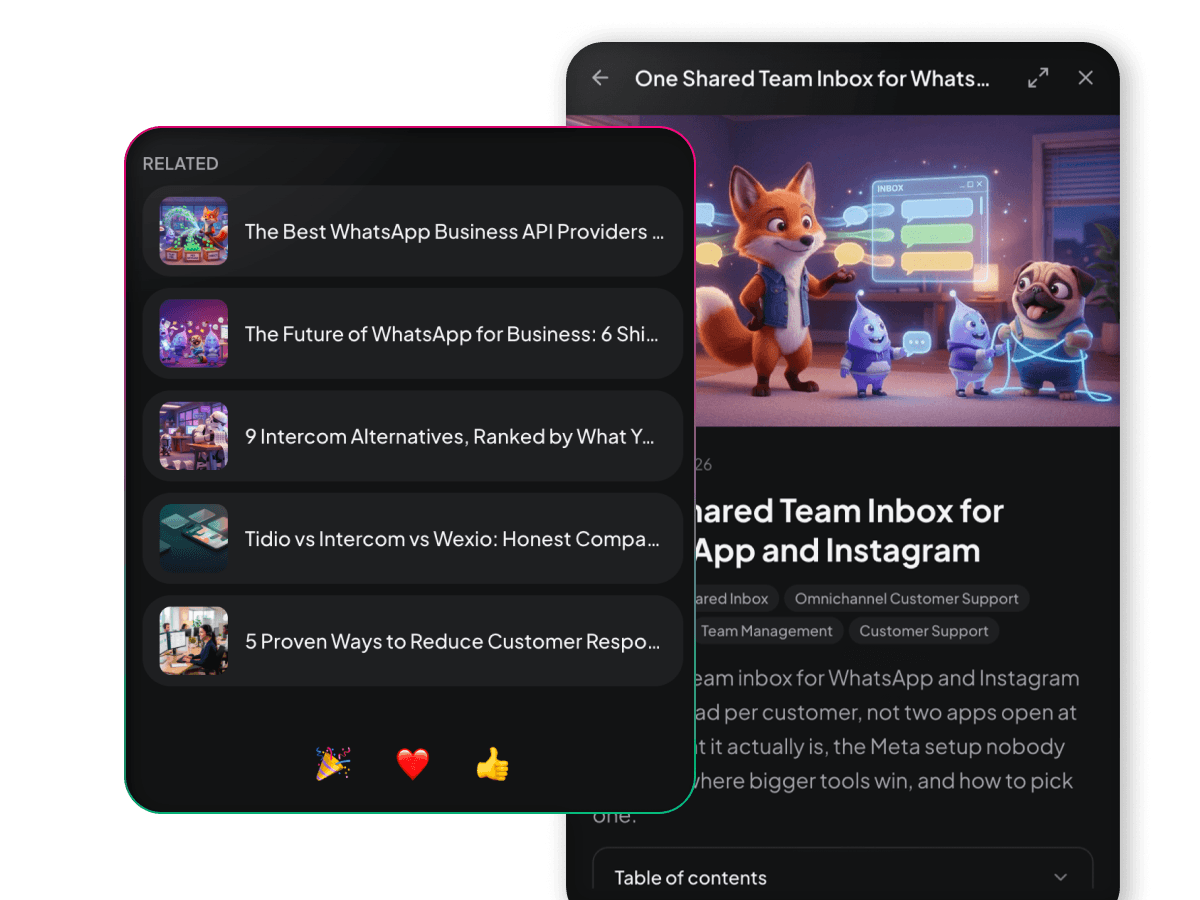Click thumbnail of WhatsApp Business API Providers article
Screen dimensions: 1200x900
[194, 231]
